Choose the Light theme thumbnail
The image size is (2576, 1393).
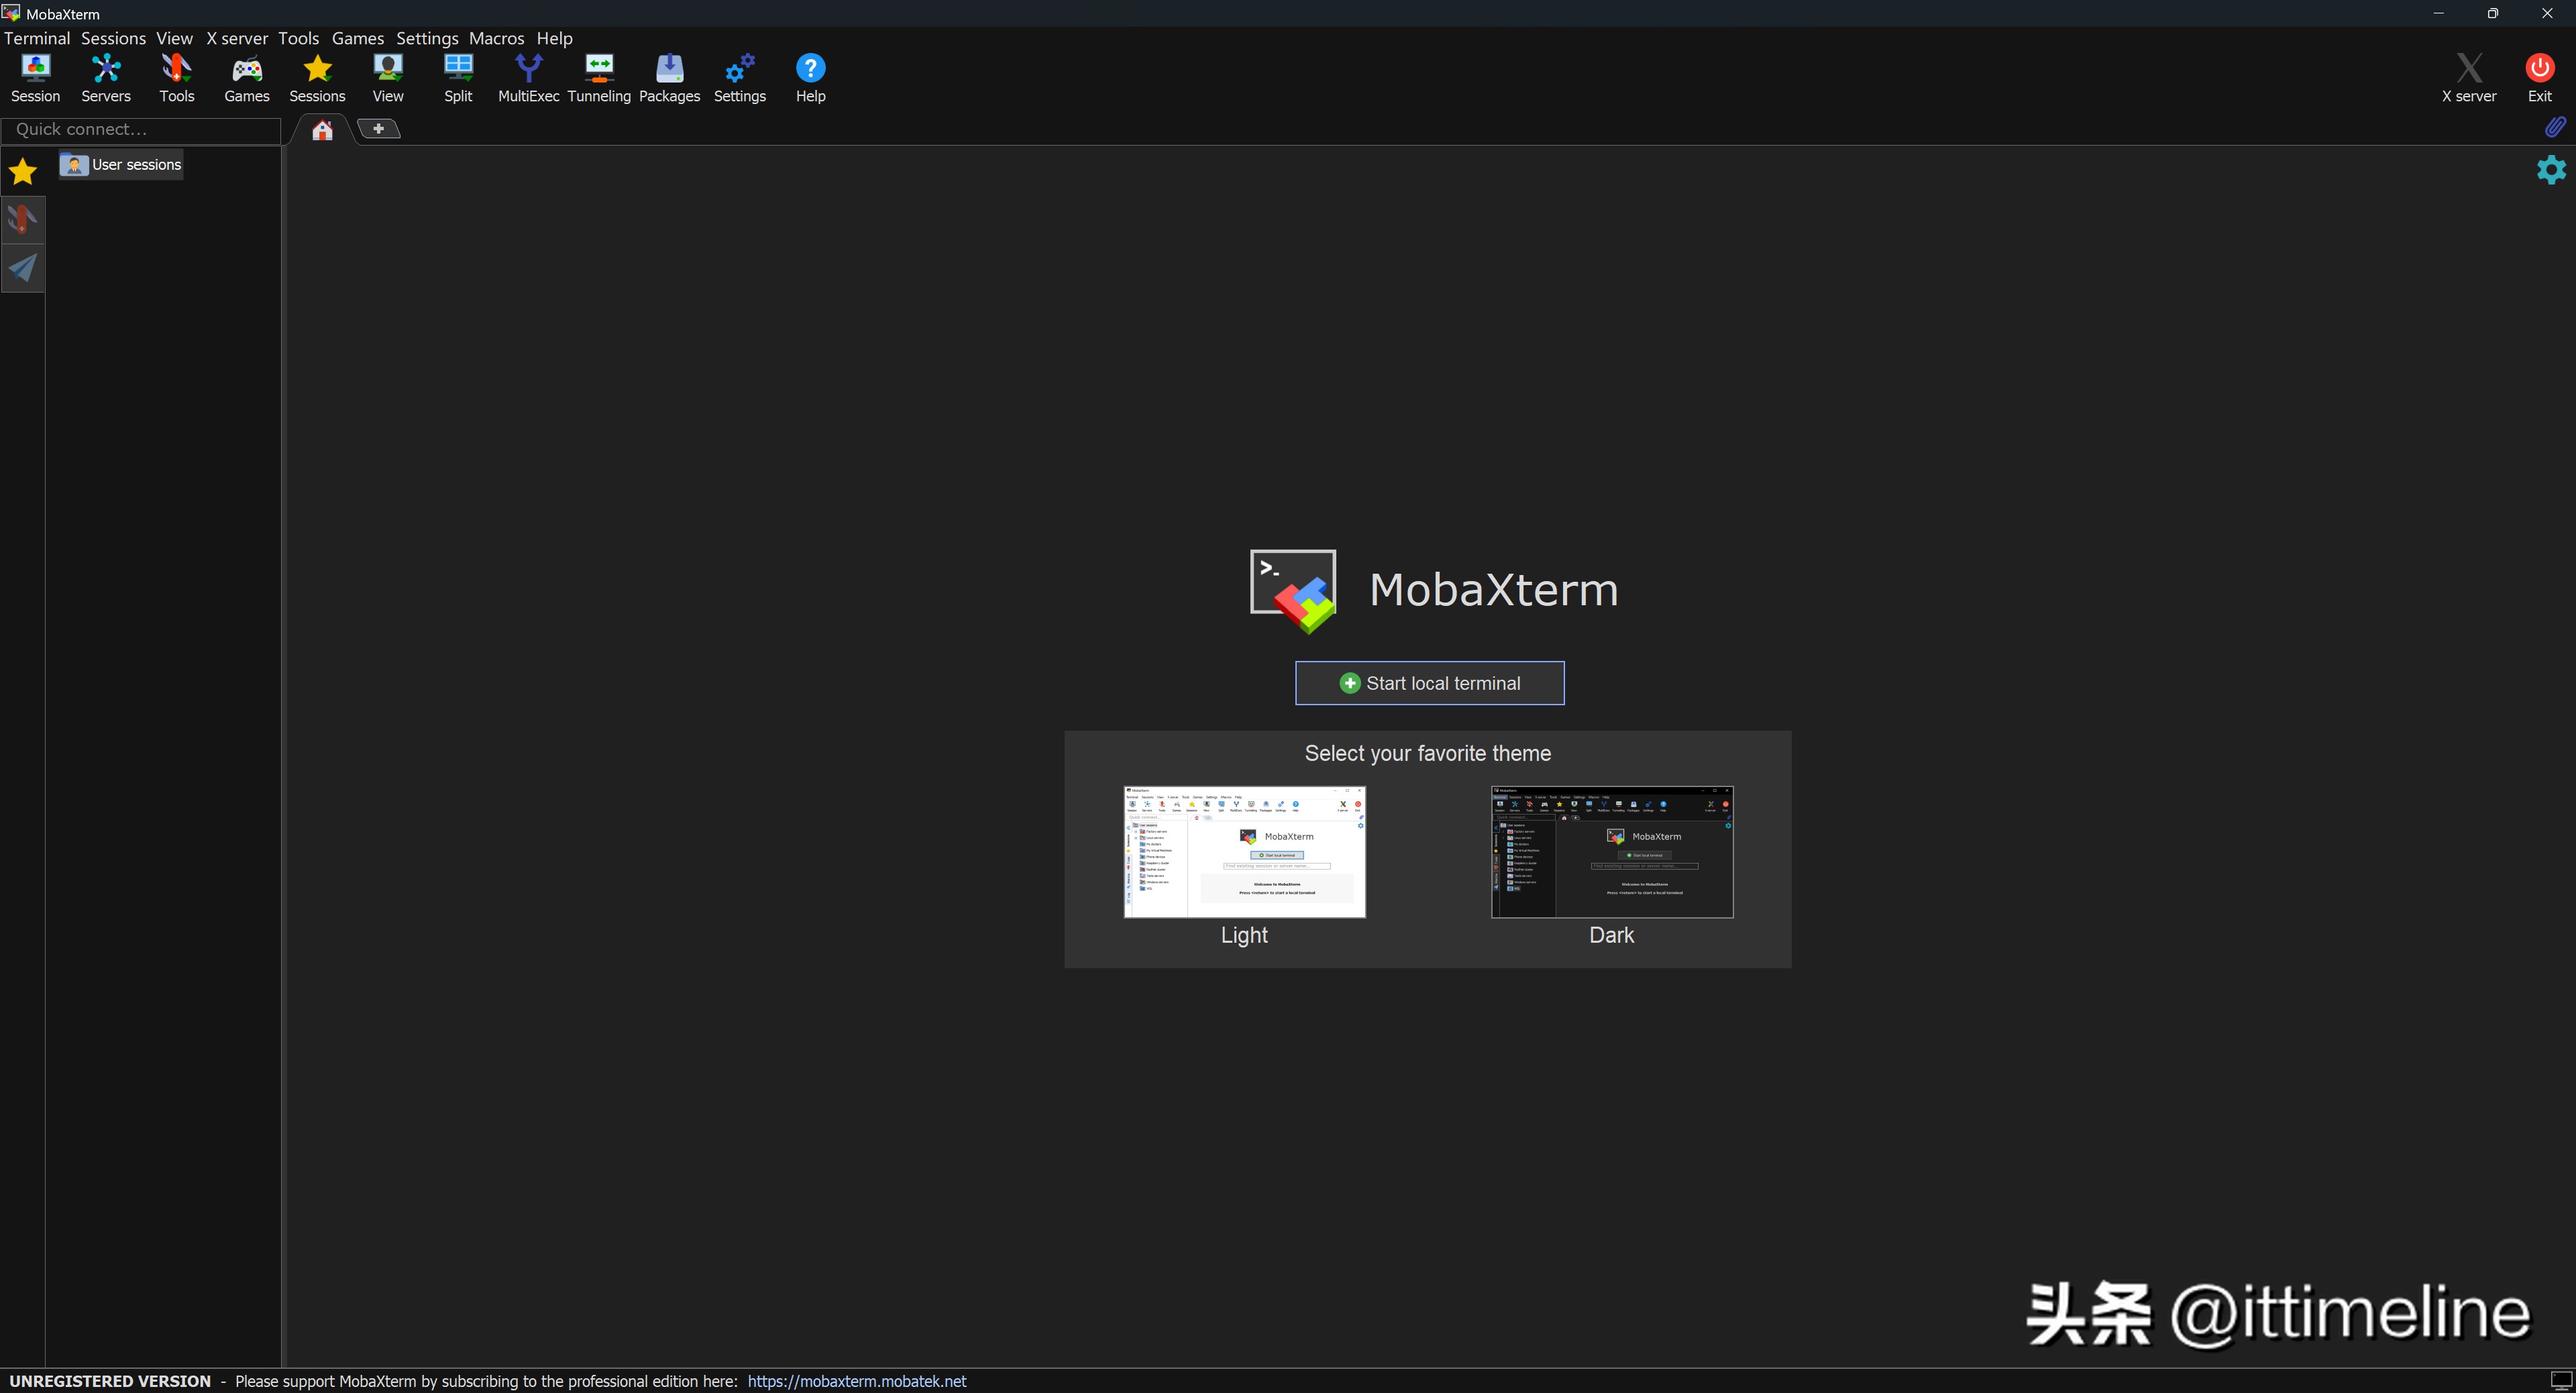pos(1244,851)
